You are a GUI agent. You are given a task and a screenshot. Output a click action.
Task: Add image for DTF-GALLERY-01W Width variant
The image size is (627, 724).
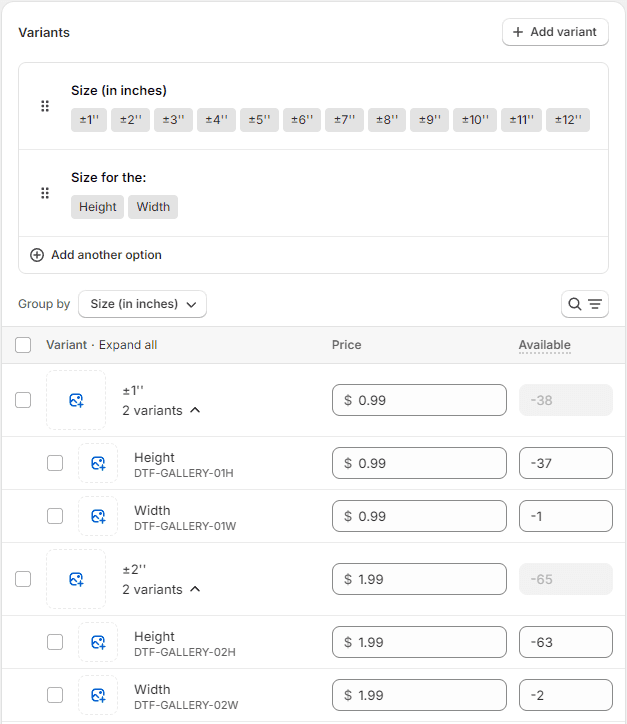pyautogui.click(x=98, y=516)
